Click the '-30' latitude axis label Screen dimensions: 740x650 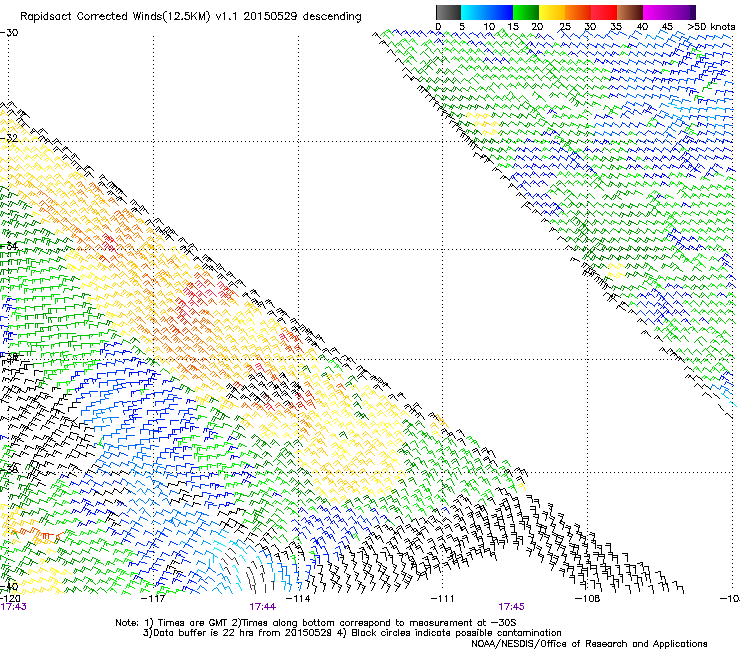[9, 33]
